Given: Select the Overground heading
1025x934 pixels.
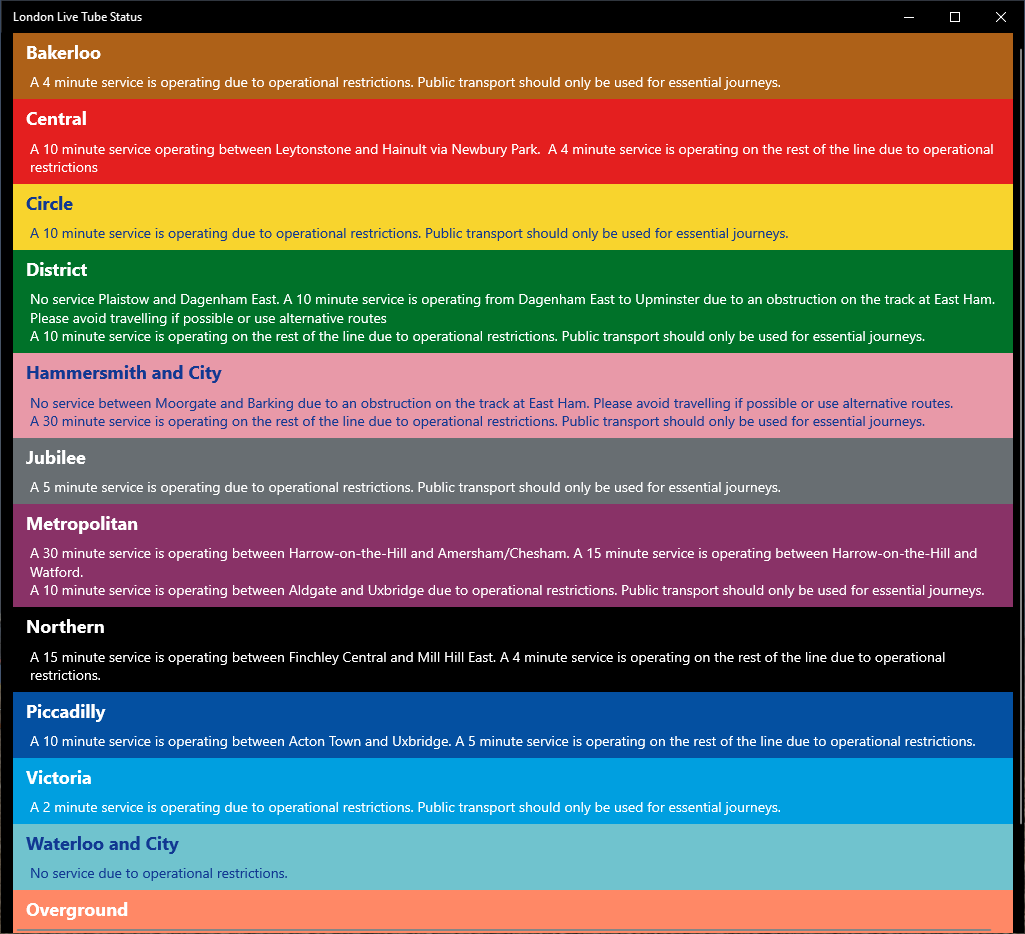Looking at the screenshot, I should pos(76,910).
